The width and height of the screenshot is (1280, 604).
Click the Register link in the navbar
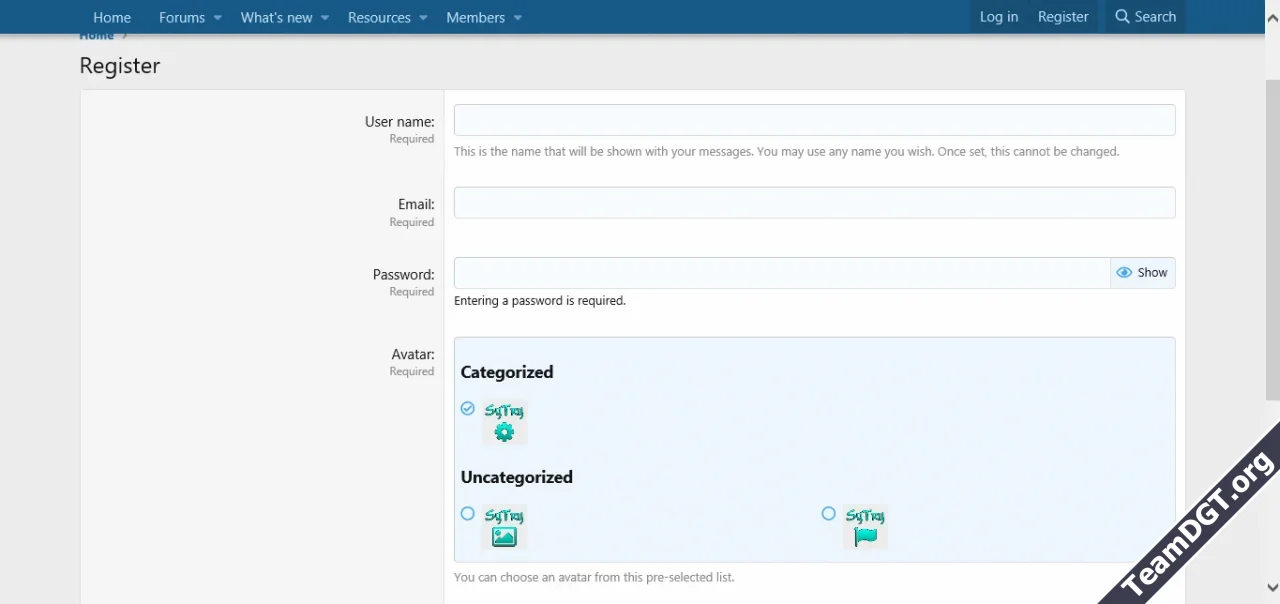[x=1062, y=17]
